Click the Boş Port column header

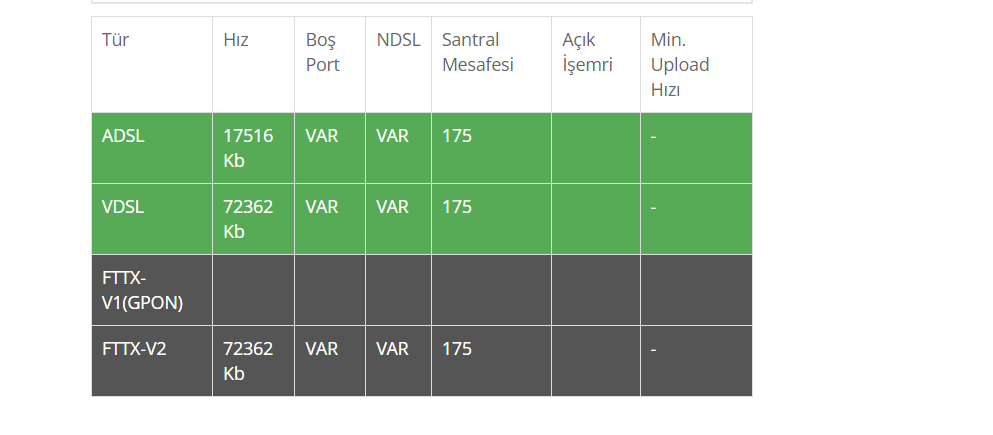click(330, 65)
